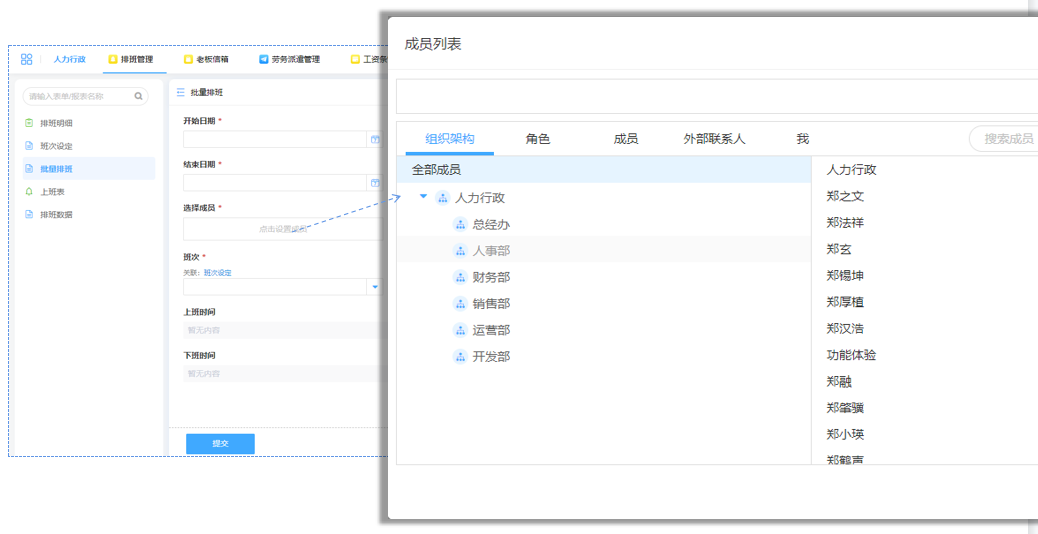Select 全部成员 at top of tree
Viewport: 1038px width, 534px height.
point(436,170)
